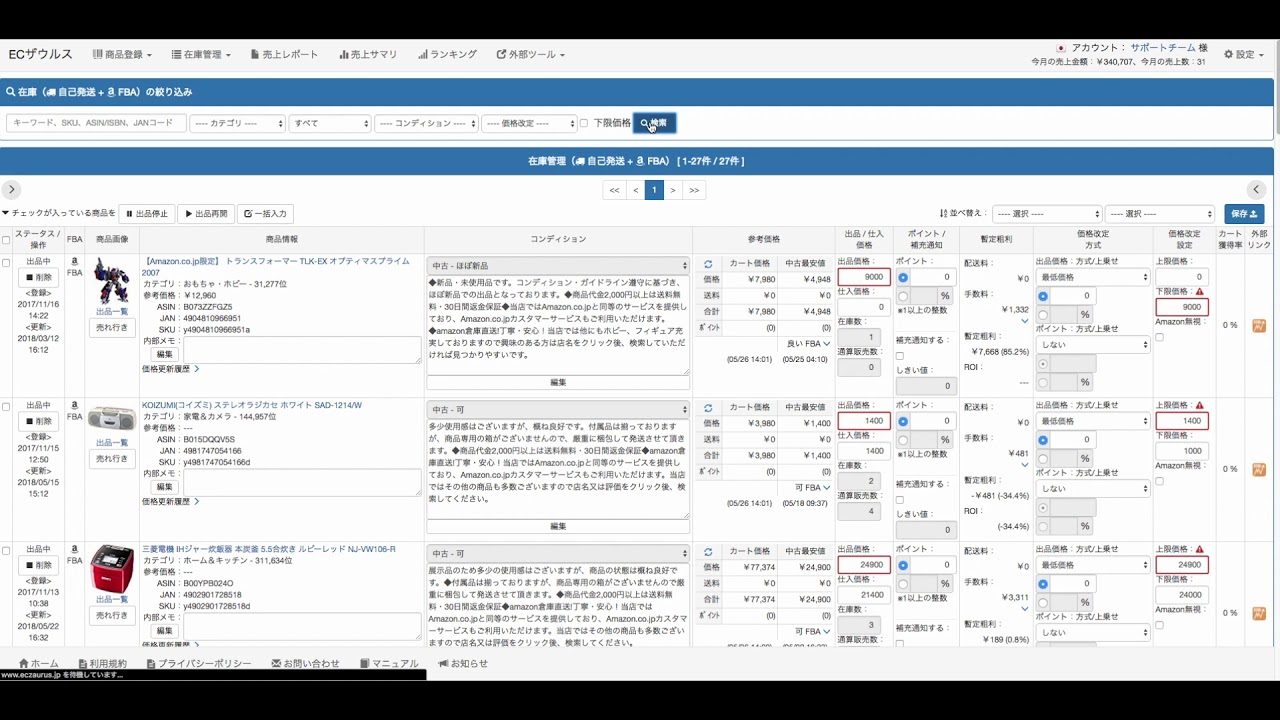Tick the Amazon無視 checkbox for first item
Screen dimensions: 1280x720
pyautogui.click(x=1159, y=337)
